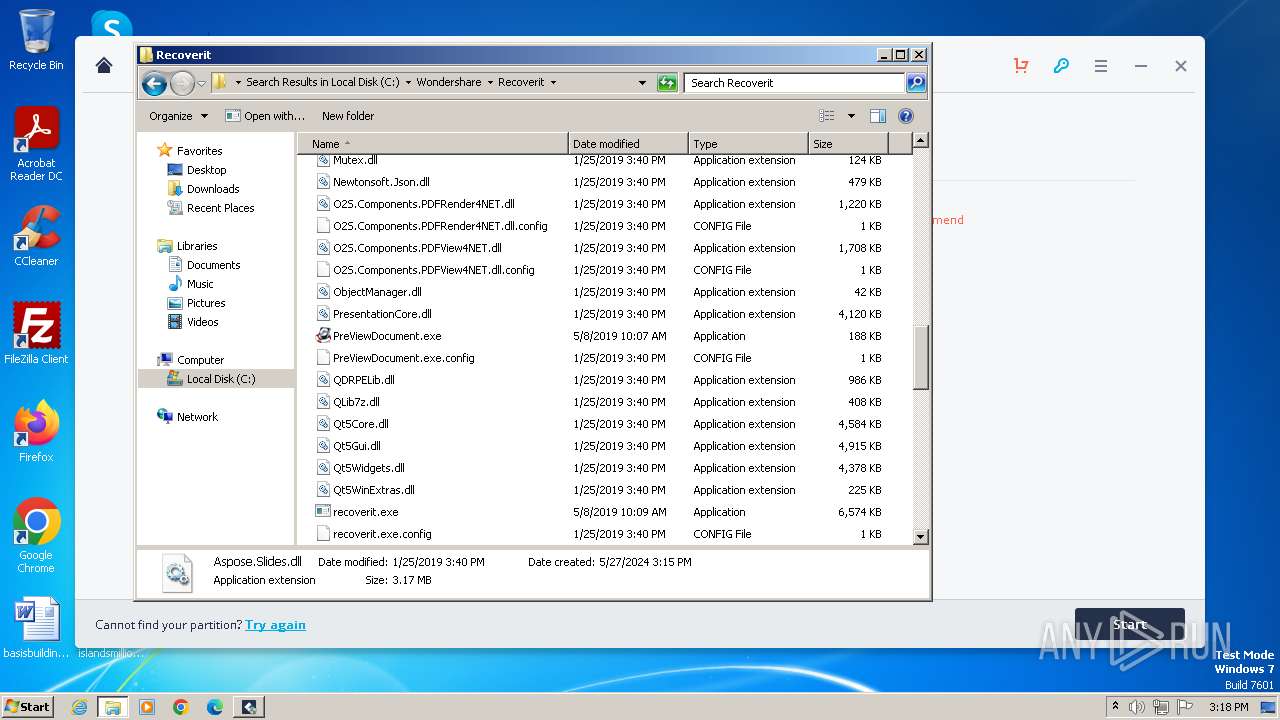The image size is (1280, 720).
Task: Open recent pages dropdown arrow
Action: coord(202,83)
